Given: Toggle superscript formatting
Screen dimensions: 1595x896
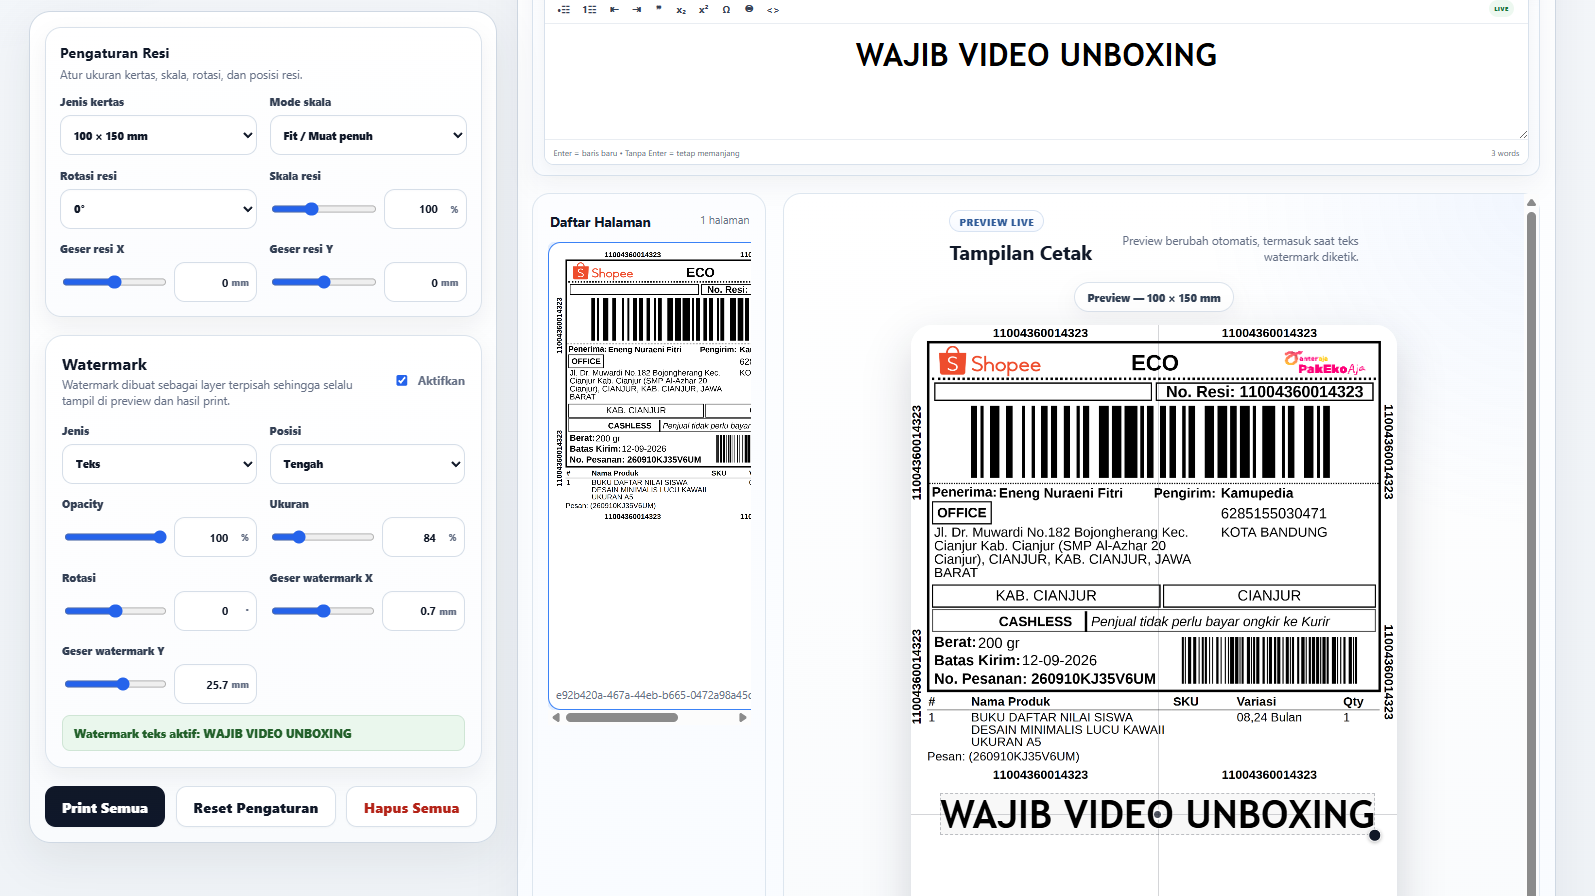Looking at the screenshot, I should pyautogui.click(x=704, y=9).
